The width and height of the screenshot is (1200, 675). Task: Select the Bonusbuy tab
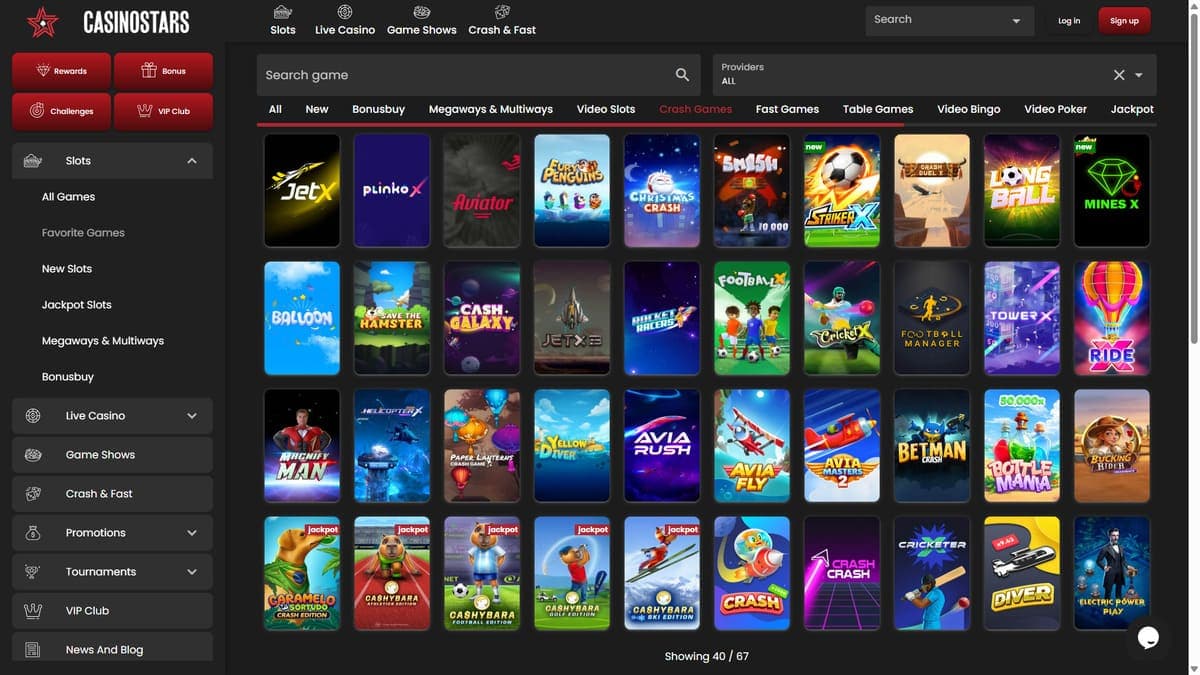click(x=378, y=109)
